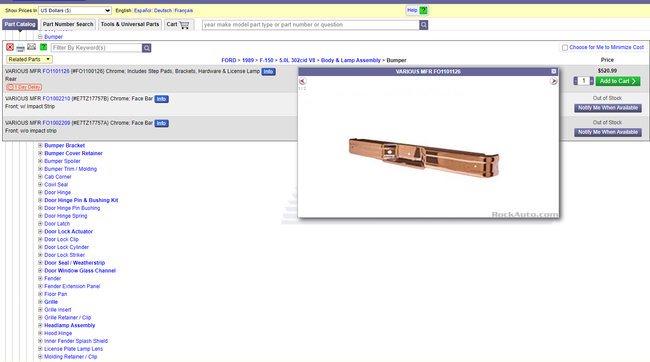The height and width of the screenshot is (362, 650).
Task: Switch to the Part Catalog tab
Action: [20, 24]
